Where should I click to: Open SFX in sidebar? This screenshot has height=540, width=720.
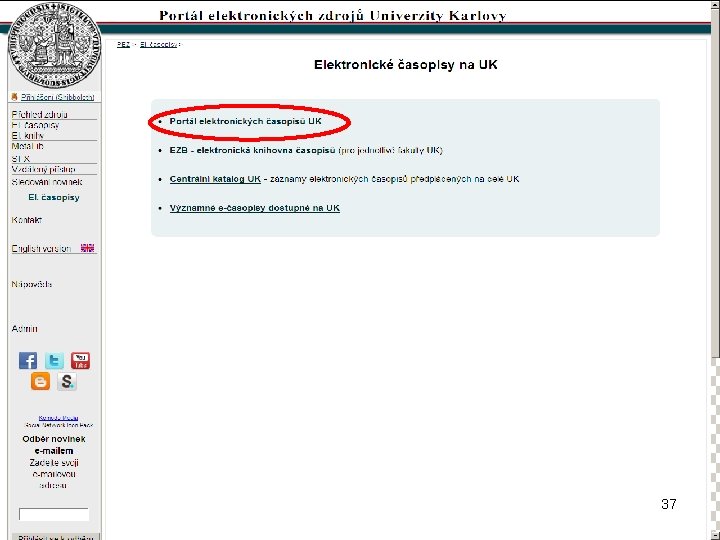21,159
